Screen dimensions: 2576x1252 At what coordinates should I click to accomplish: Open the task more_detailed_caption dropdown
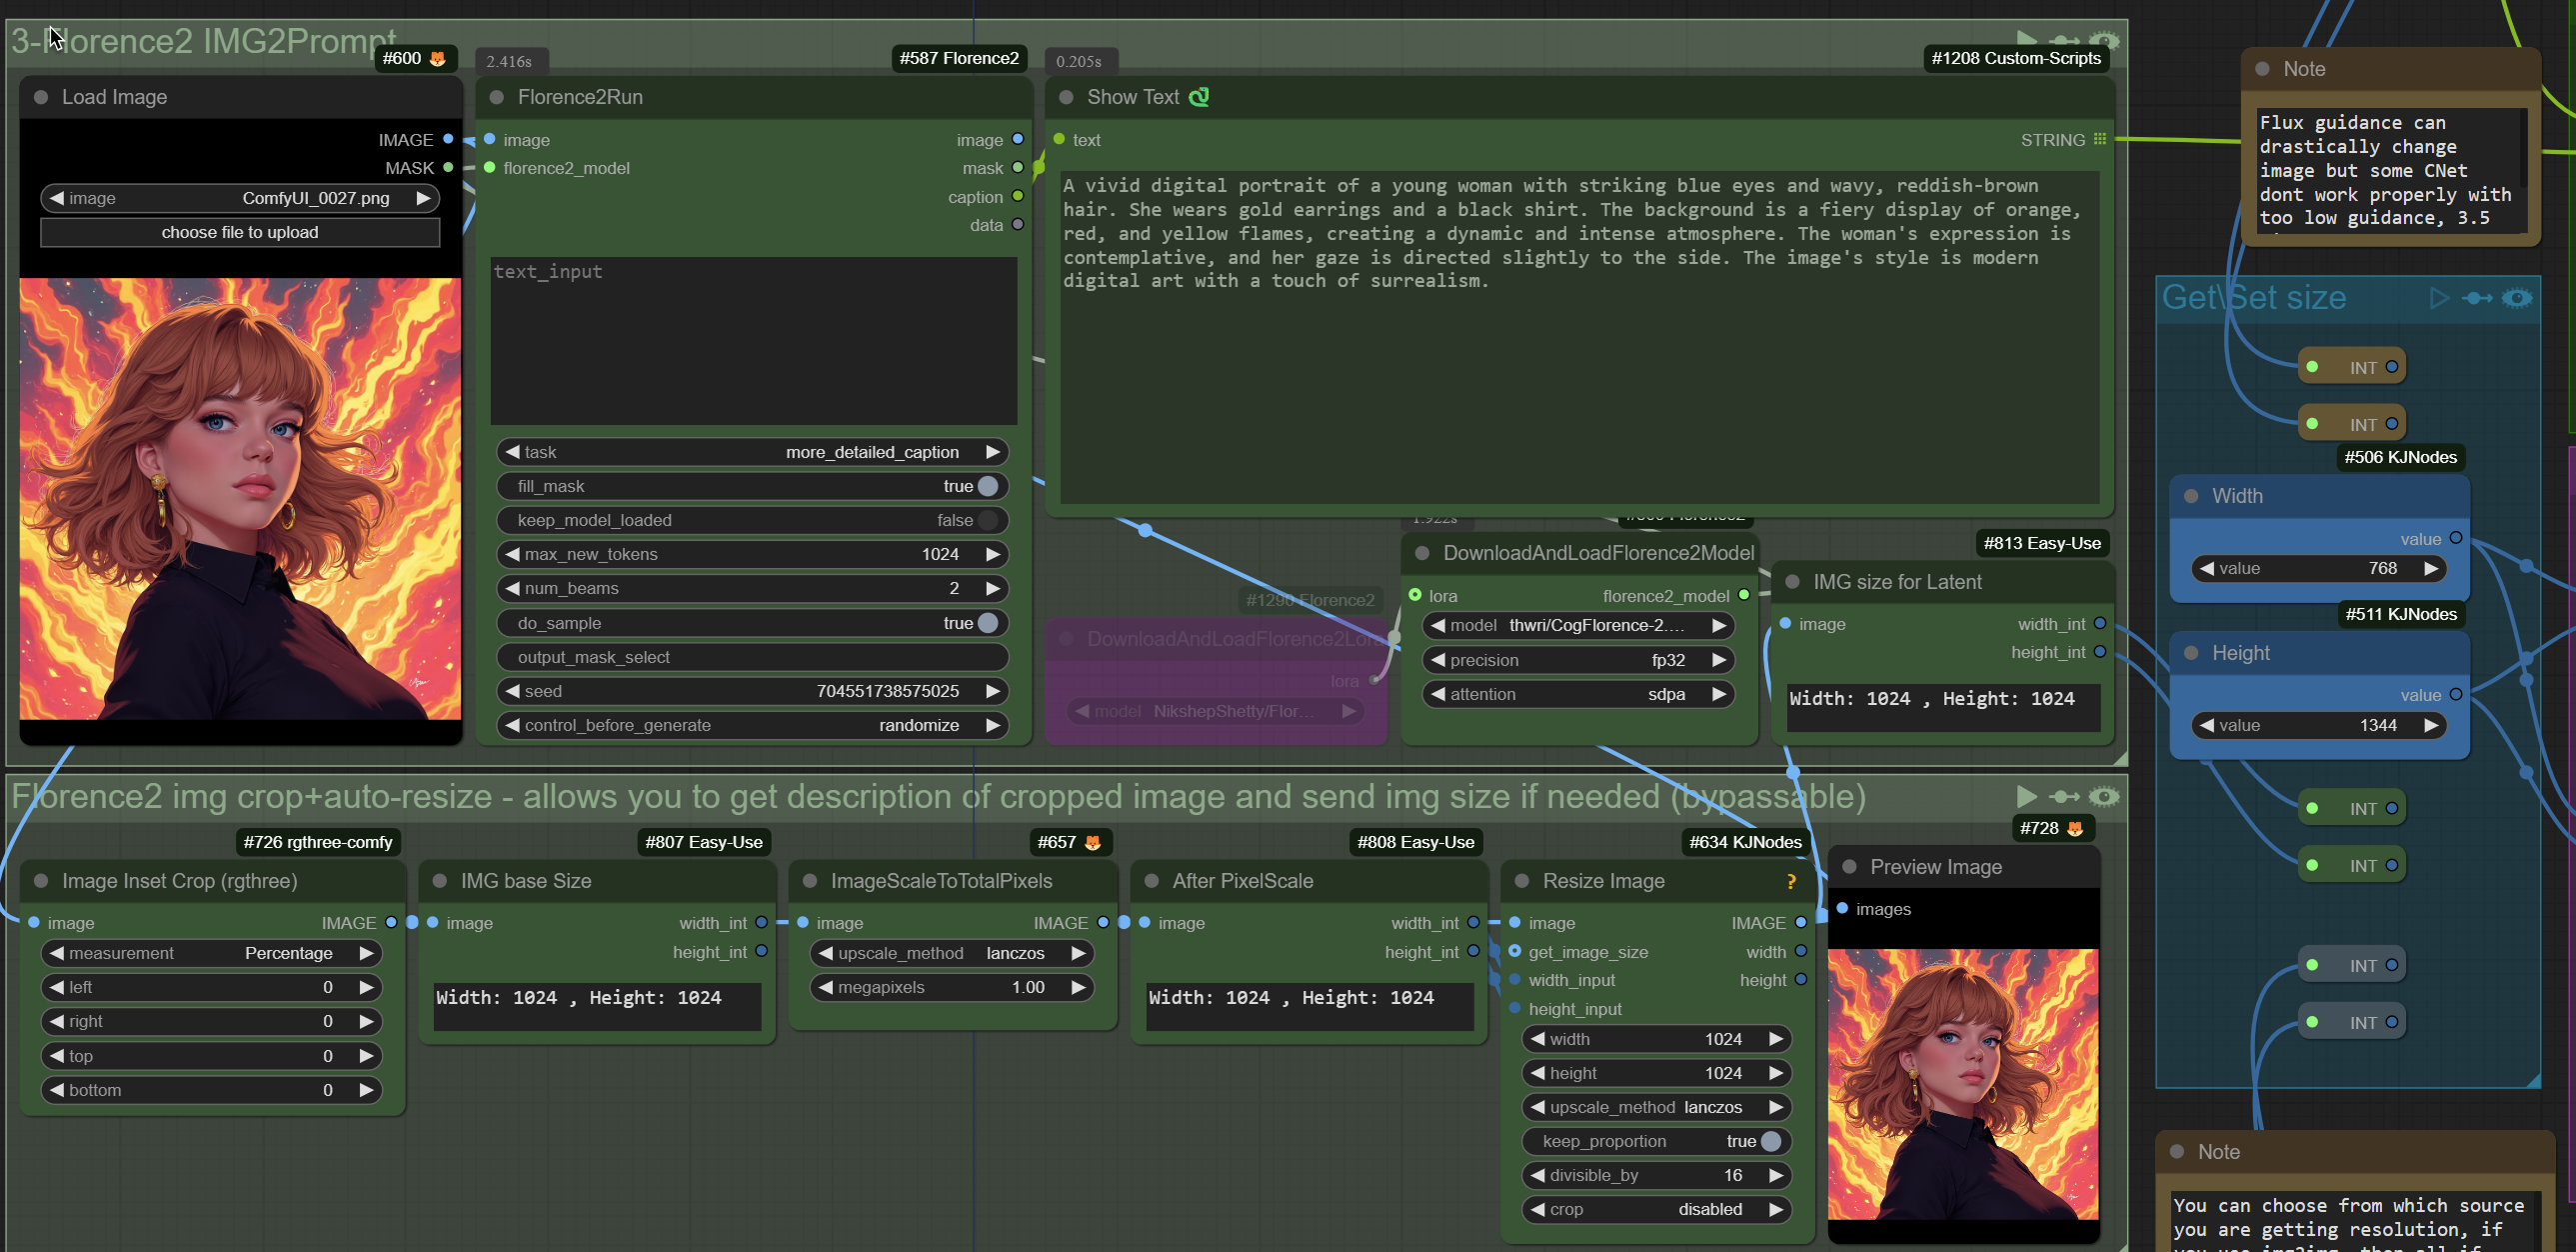[753, 452]
